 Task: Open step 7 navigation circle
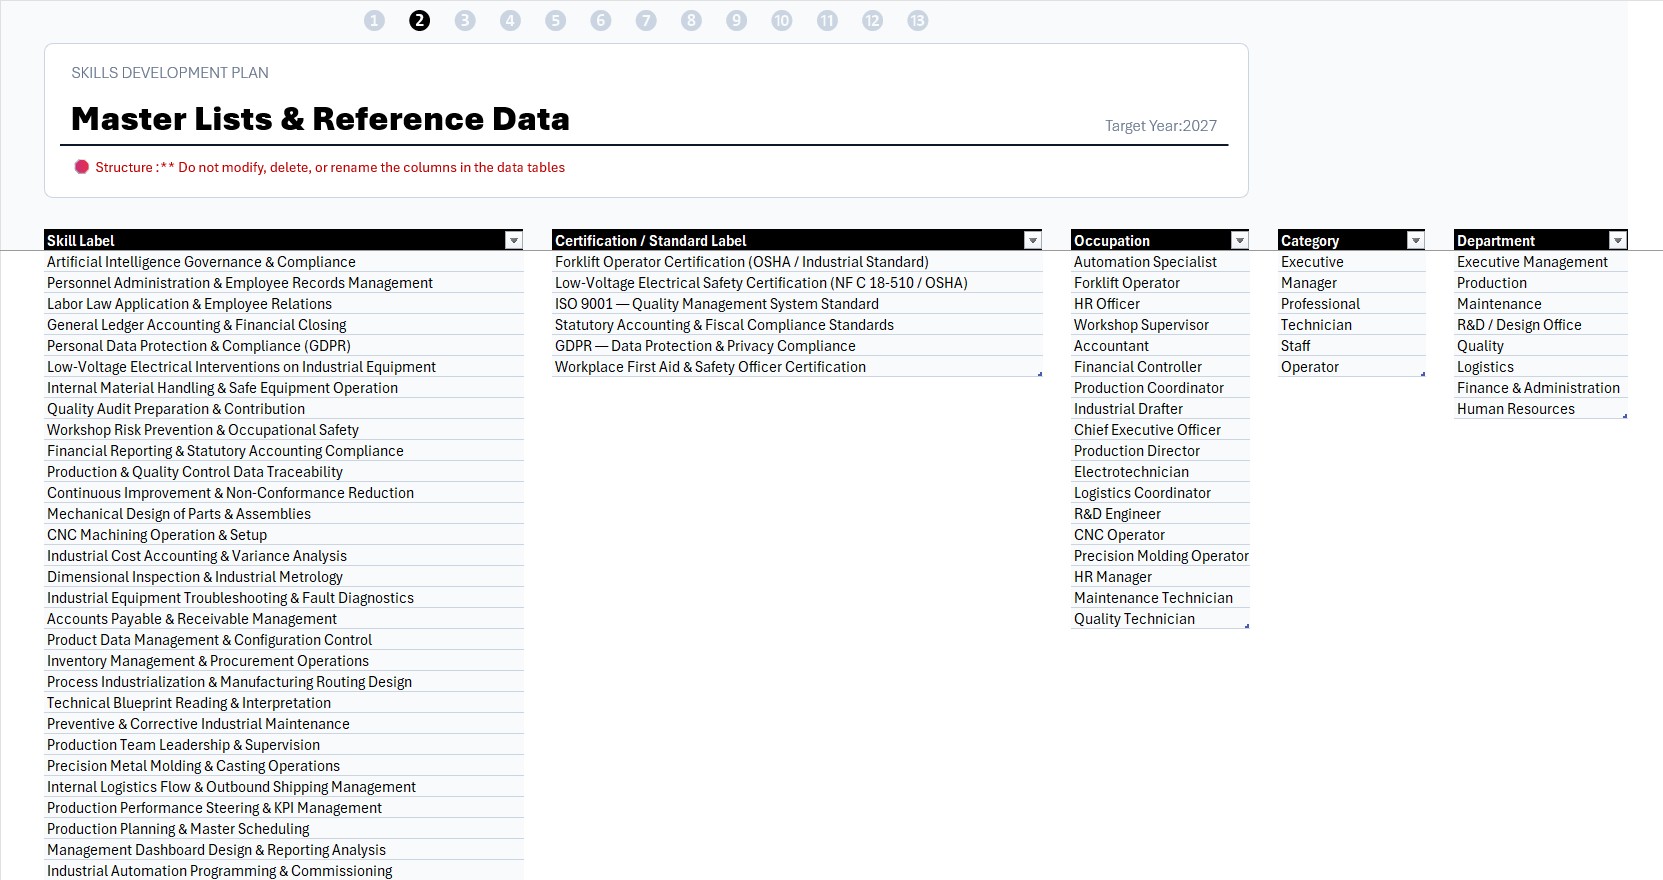coord(646,20)
